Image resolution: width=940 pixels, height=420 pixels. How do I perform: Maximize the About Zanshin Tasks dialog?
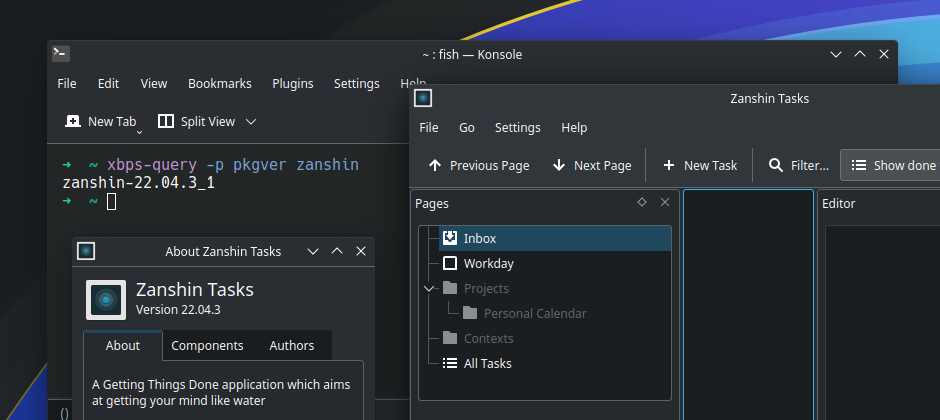coord(337,252)
